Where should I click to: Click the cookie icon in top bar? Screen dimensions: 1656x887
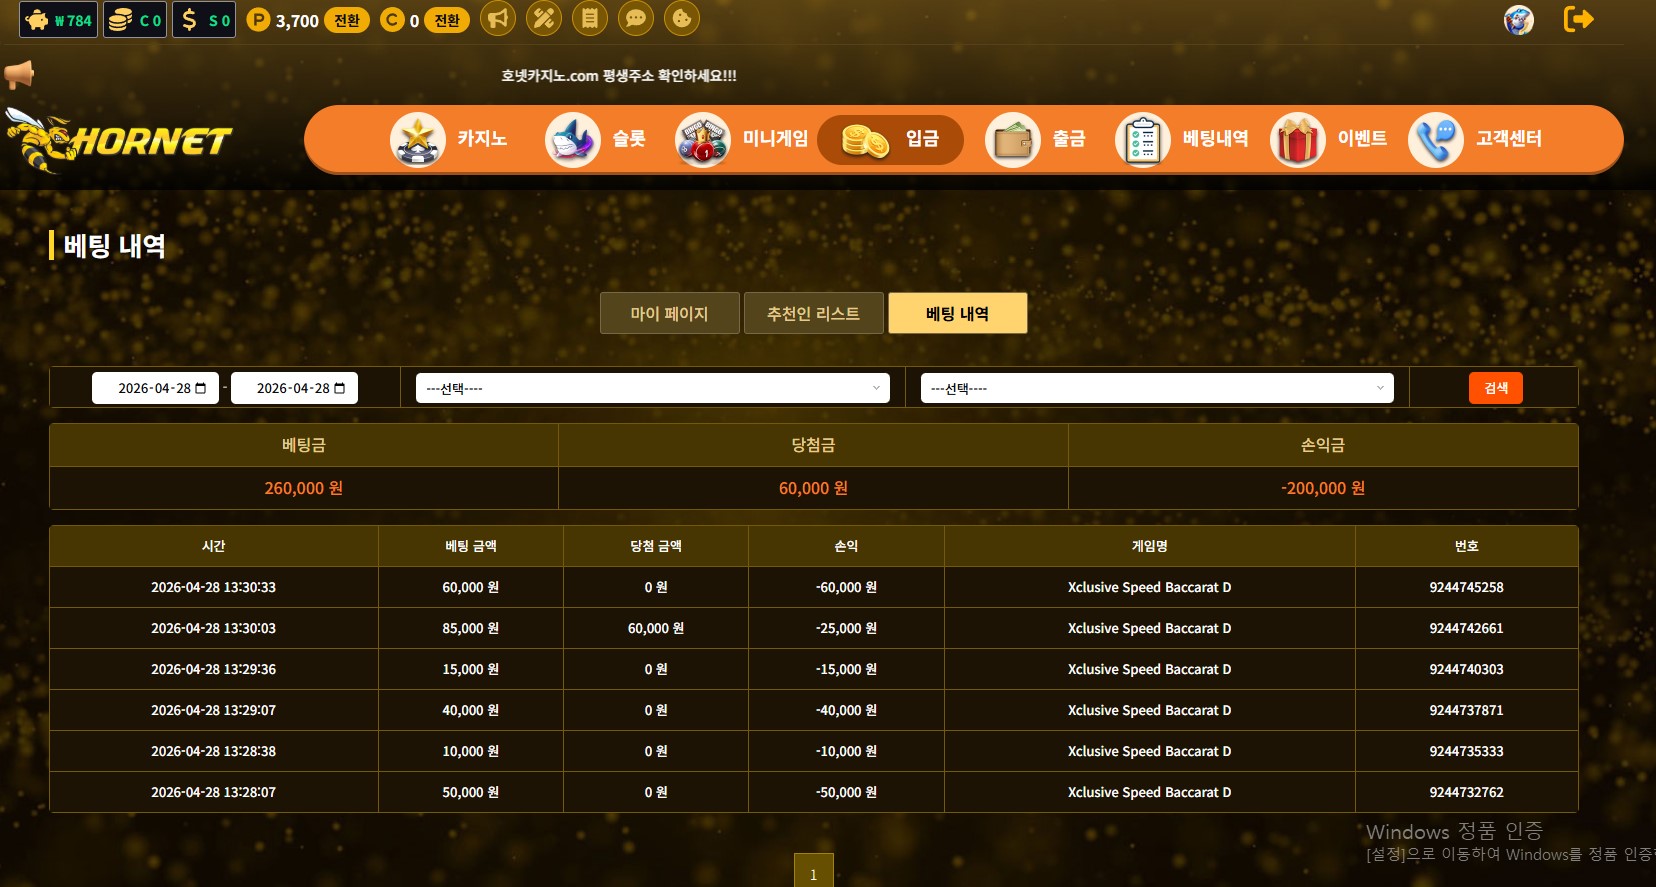click(682, 18)
